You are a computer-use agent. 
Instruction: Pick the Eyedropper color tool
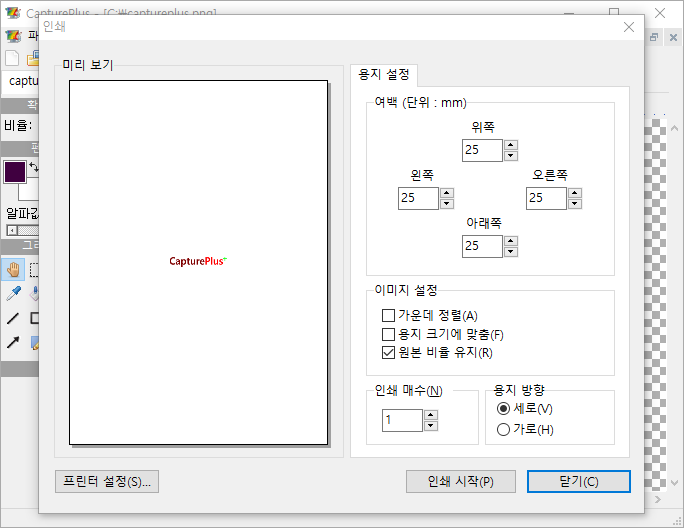tap(13, 293)
